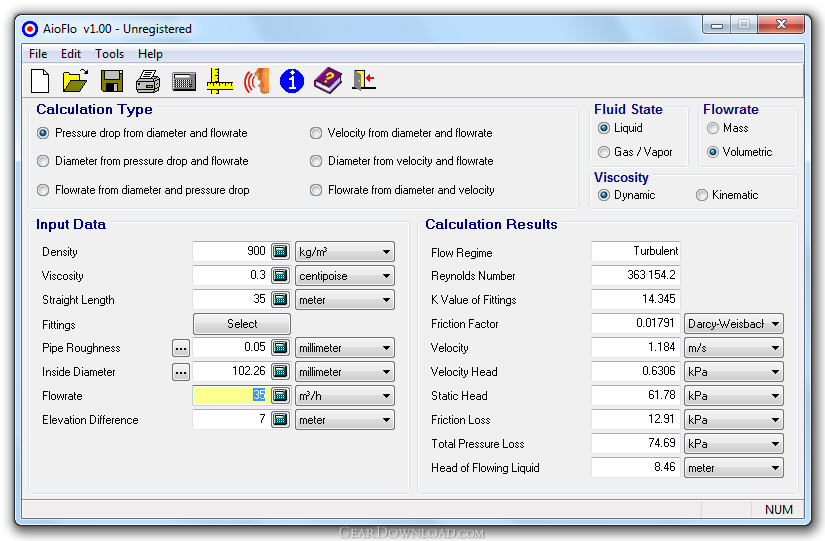Select Mass flowrate option
Viewport: 825px width, 541px height.
coord(728,128)
